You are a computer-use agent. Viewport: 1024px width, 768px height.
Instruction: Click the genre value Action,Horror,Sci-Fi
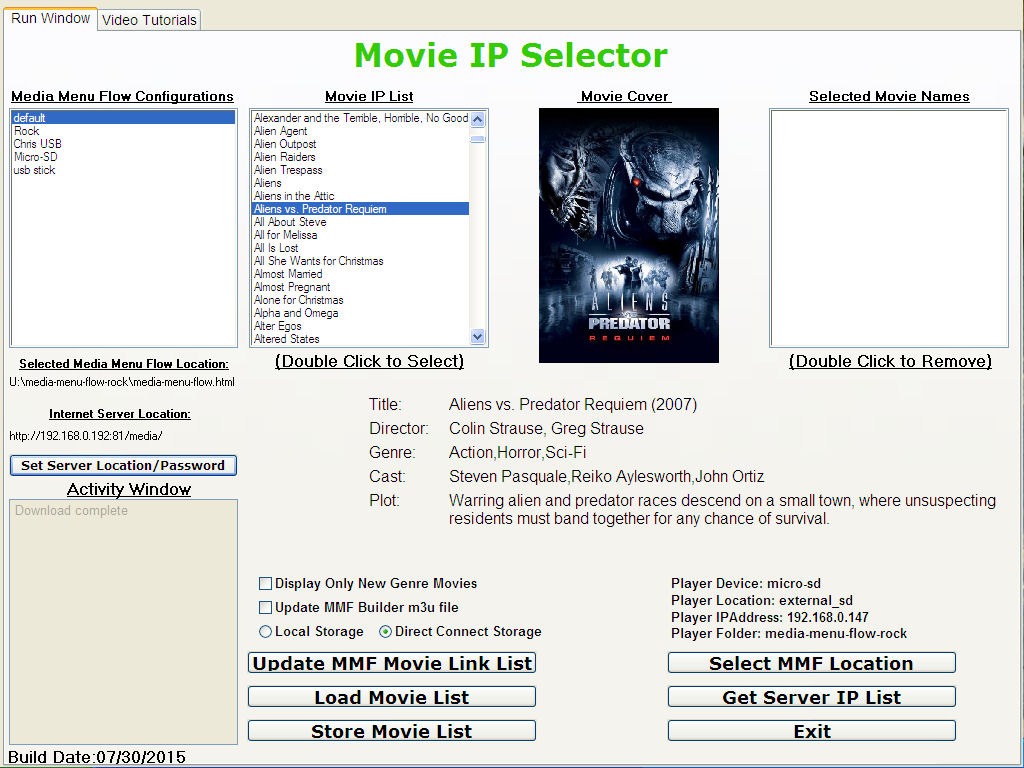pos(517,453)
